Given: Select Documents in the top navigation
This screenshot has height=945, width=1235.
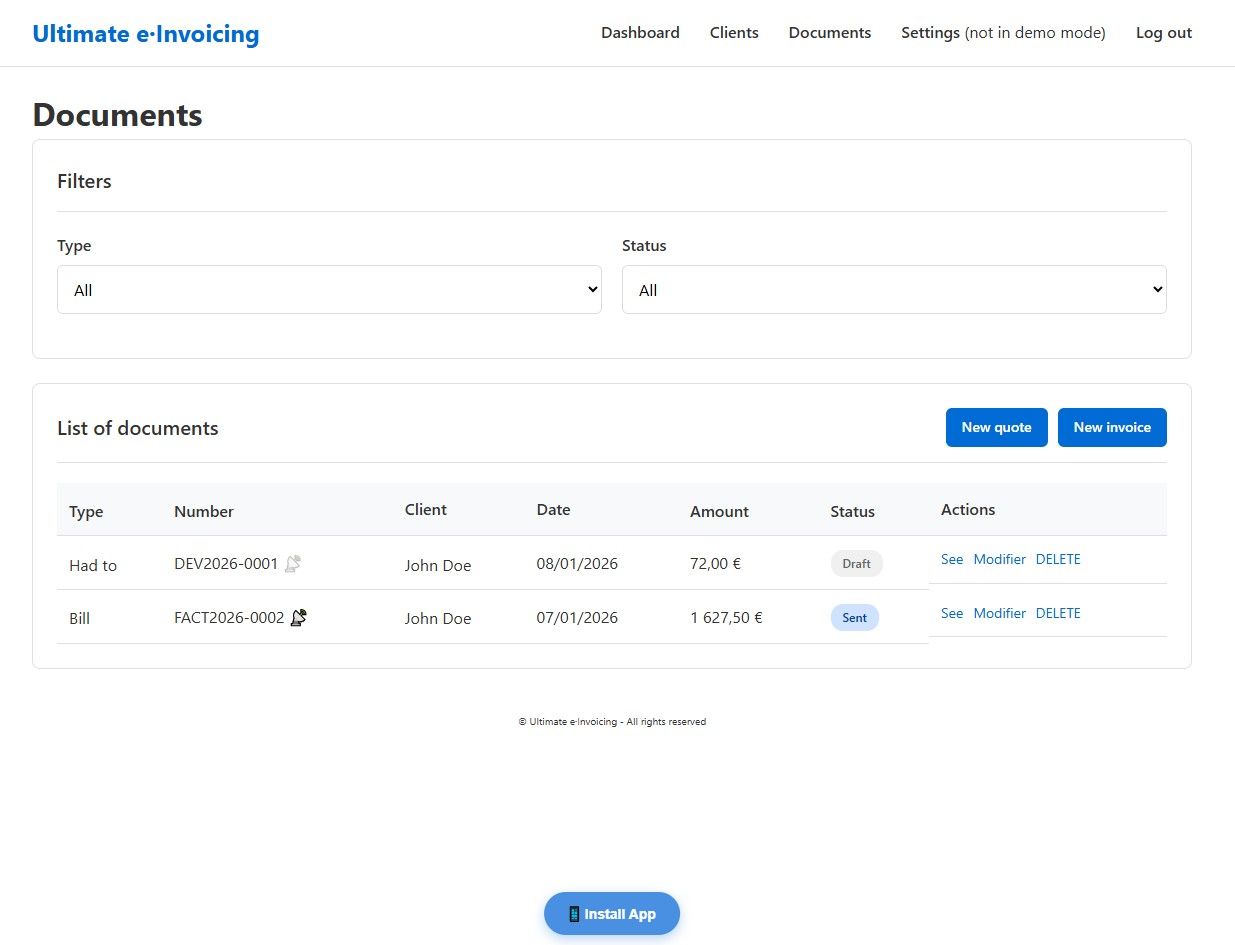Looking at the screenshot, I should pos(829,33).
